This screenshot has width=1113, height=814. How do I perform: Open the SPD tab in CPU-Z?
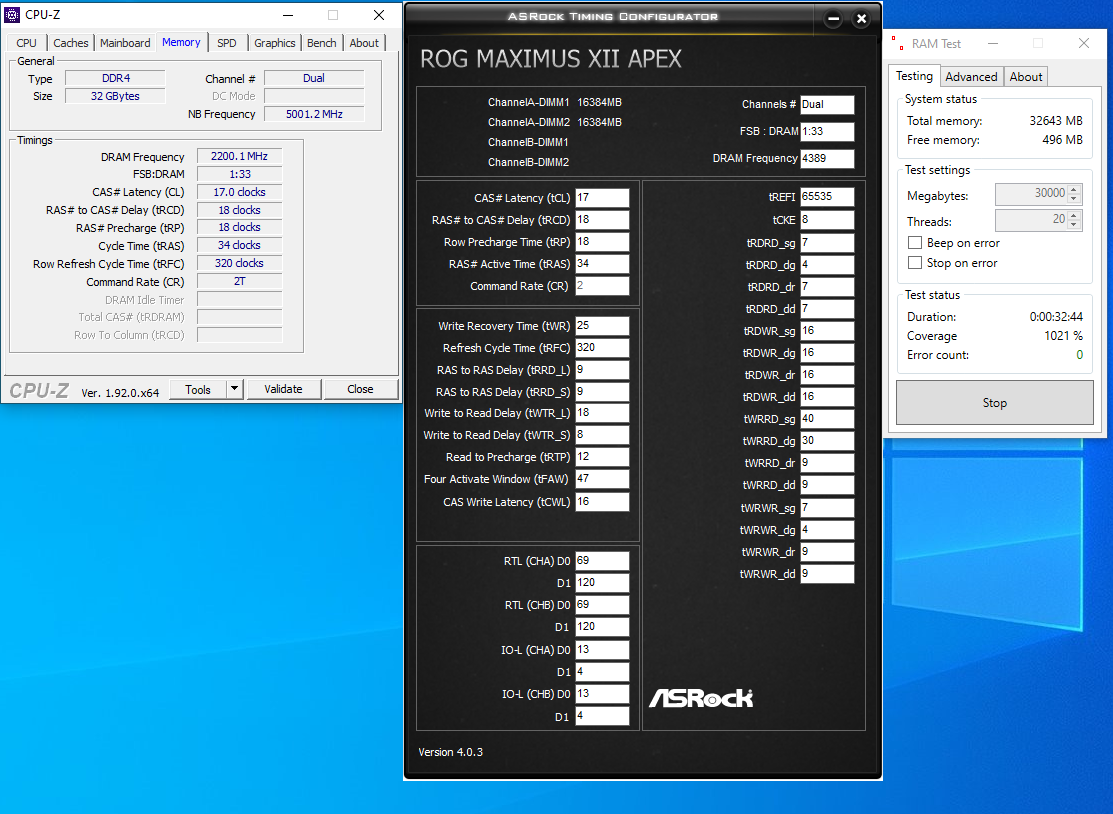click(227, 43)
